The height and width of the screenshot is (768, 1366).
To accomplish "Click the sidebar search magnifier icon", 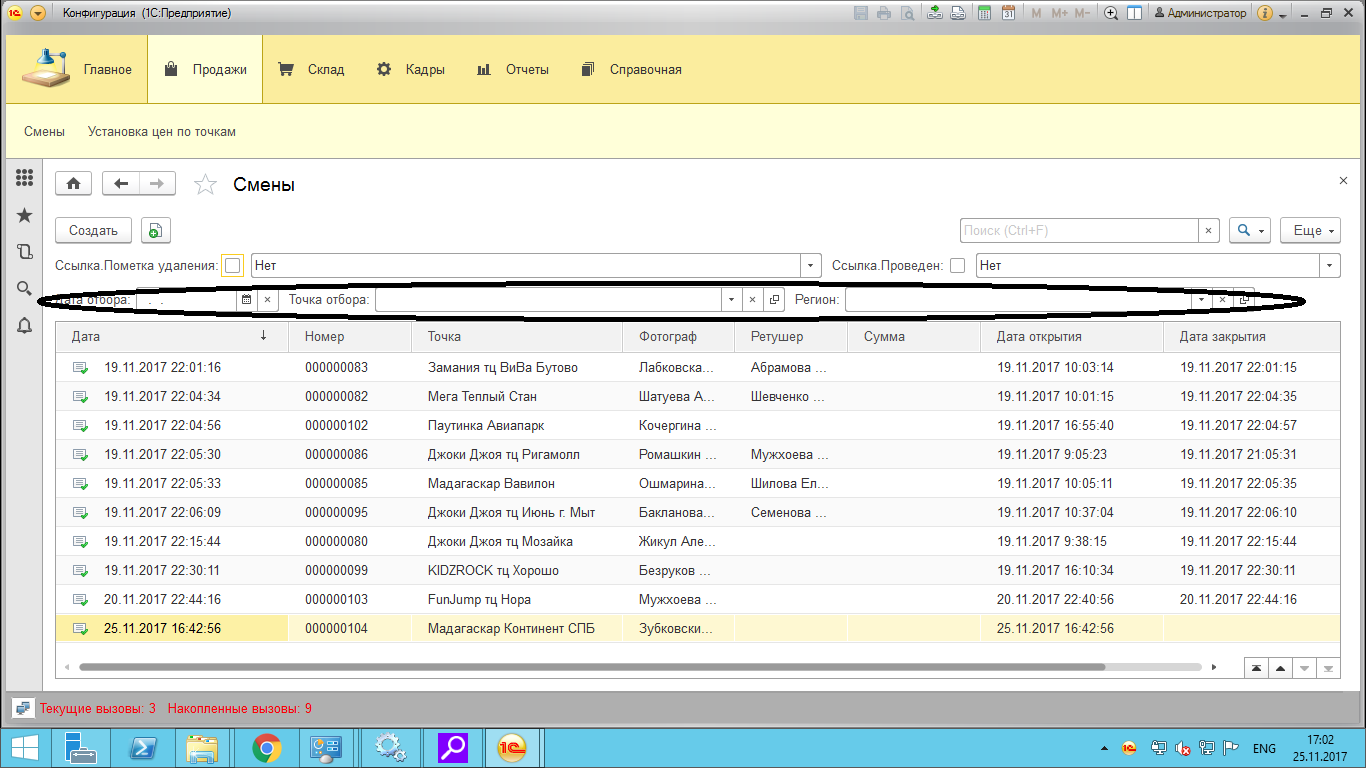I will [x=25, y=289].
